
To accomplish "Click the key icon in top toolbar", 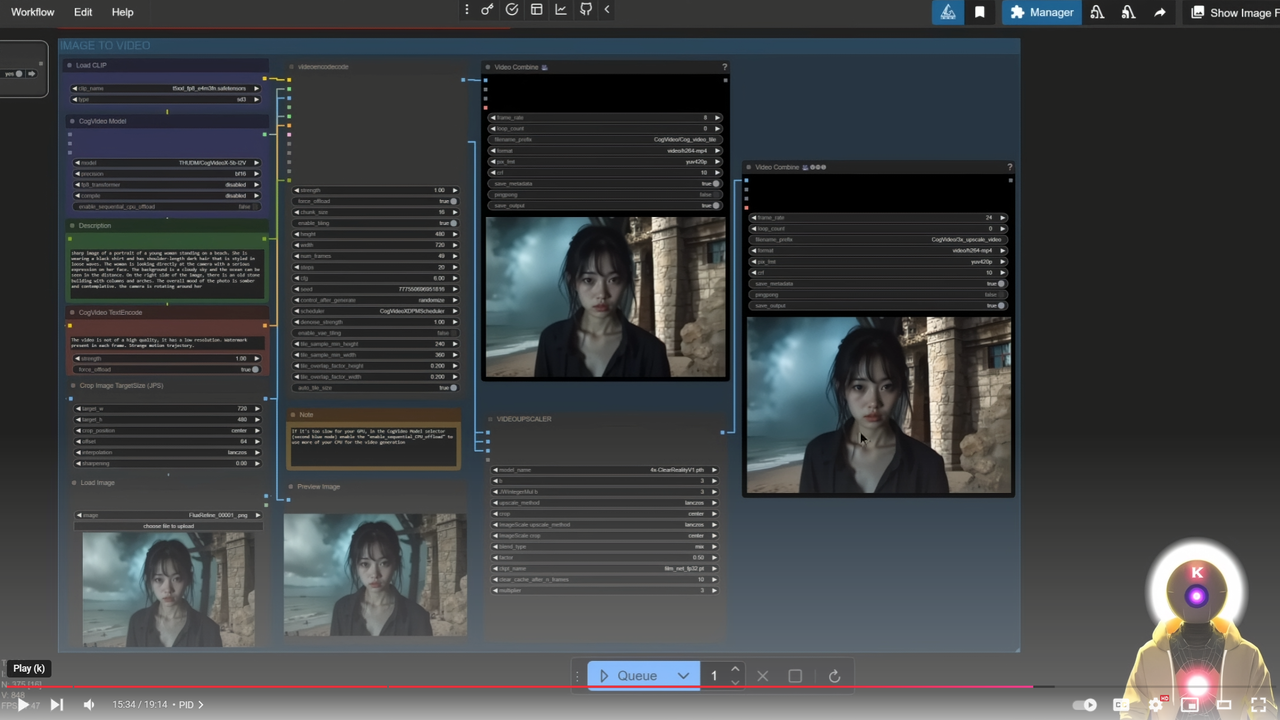I will (487, 10).
